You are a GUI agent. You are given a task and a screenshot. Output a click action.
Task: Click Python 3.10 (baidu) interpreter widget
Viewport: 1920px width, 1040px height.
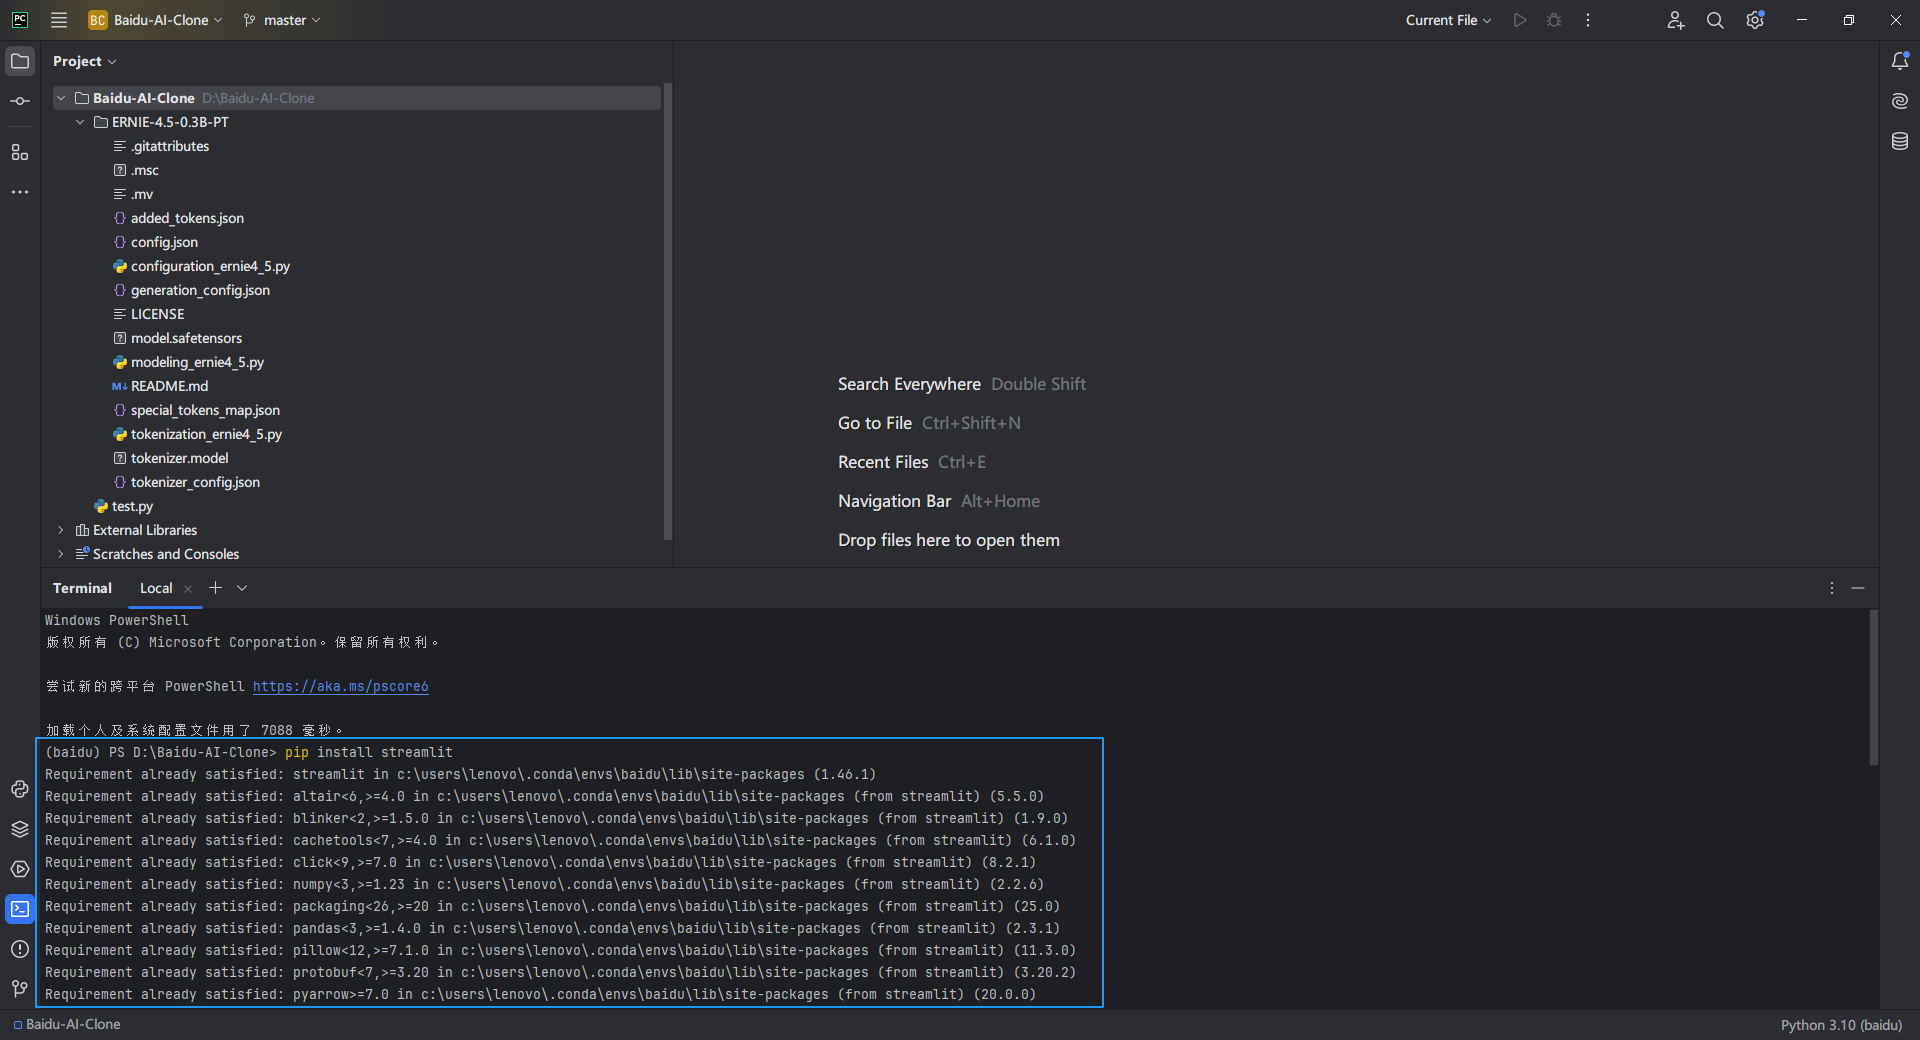(1841, 1025)
